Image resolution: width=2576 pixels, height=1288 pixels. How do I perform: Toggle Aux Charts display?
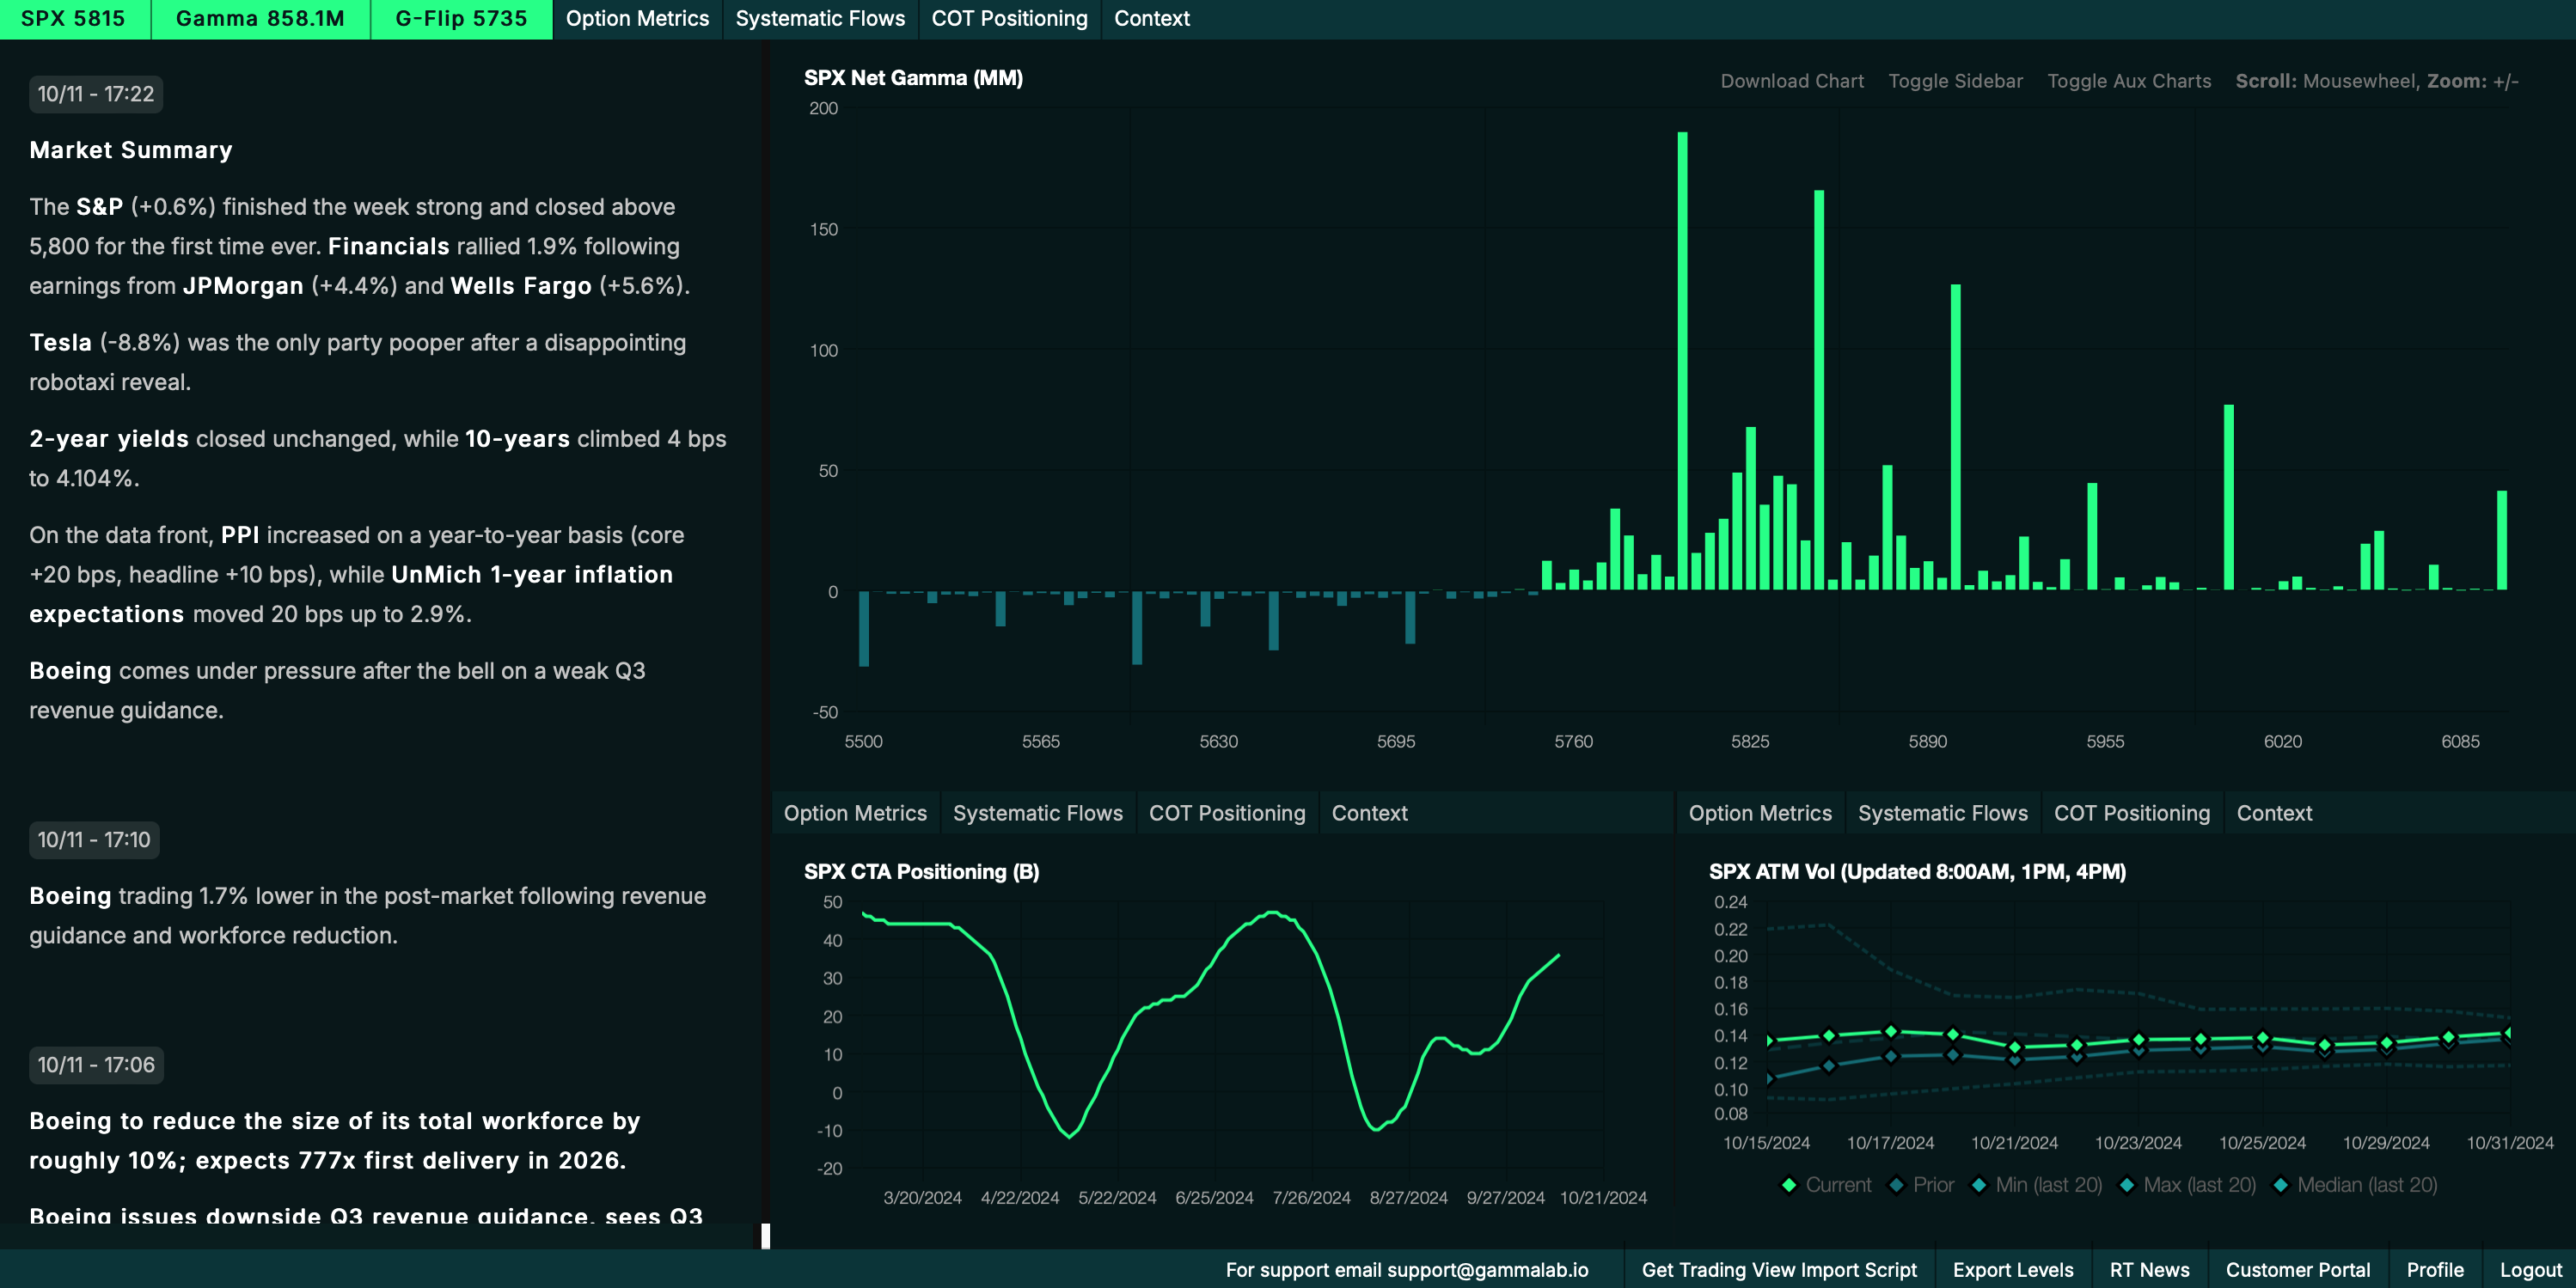point(2129,81)
